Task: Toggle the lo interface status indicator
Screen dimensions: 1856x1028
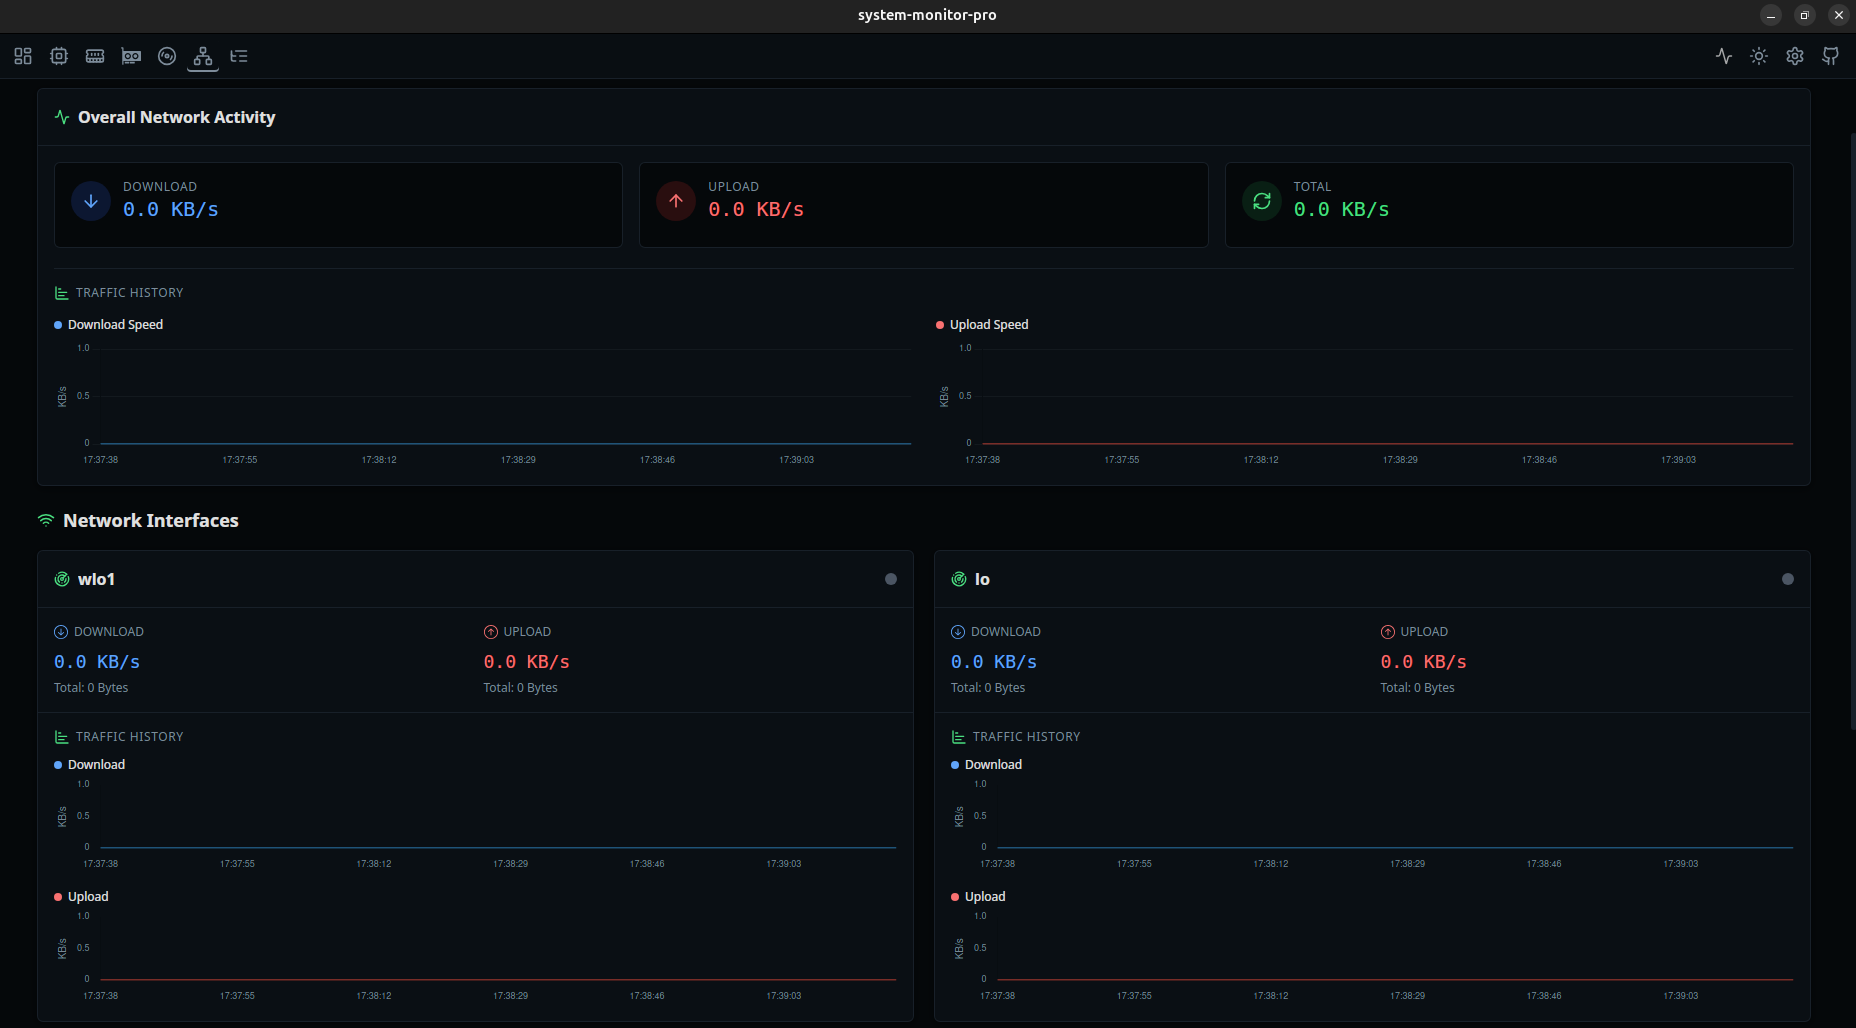Action: tap(1787, 578)
